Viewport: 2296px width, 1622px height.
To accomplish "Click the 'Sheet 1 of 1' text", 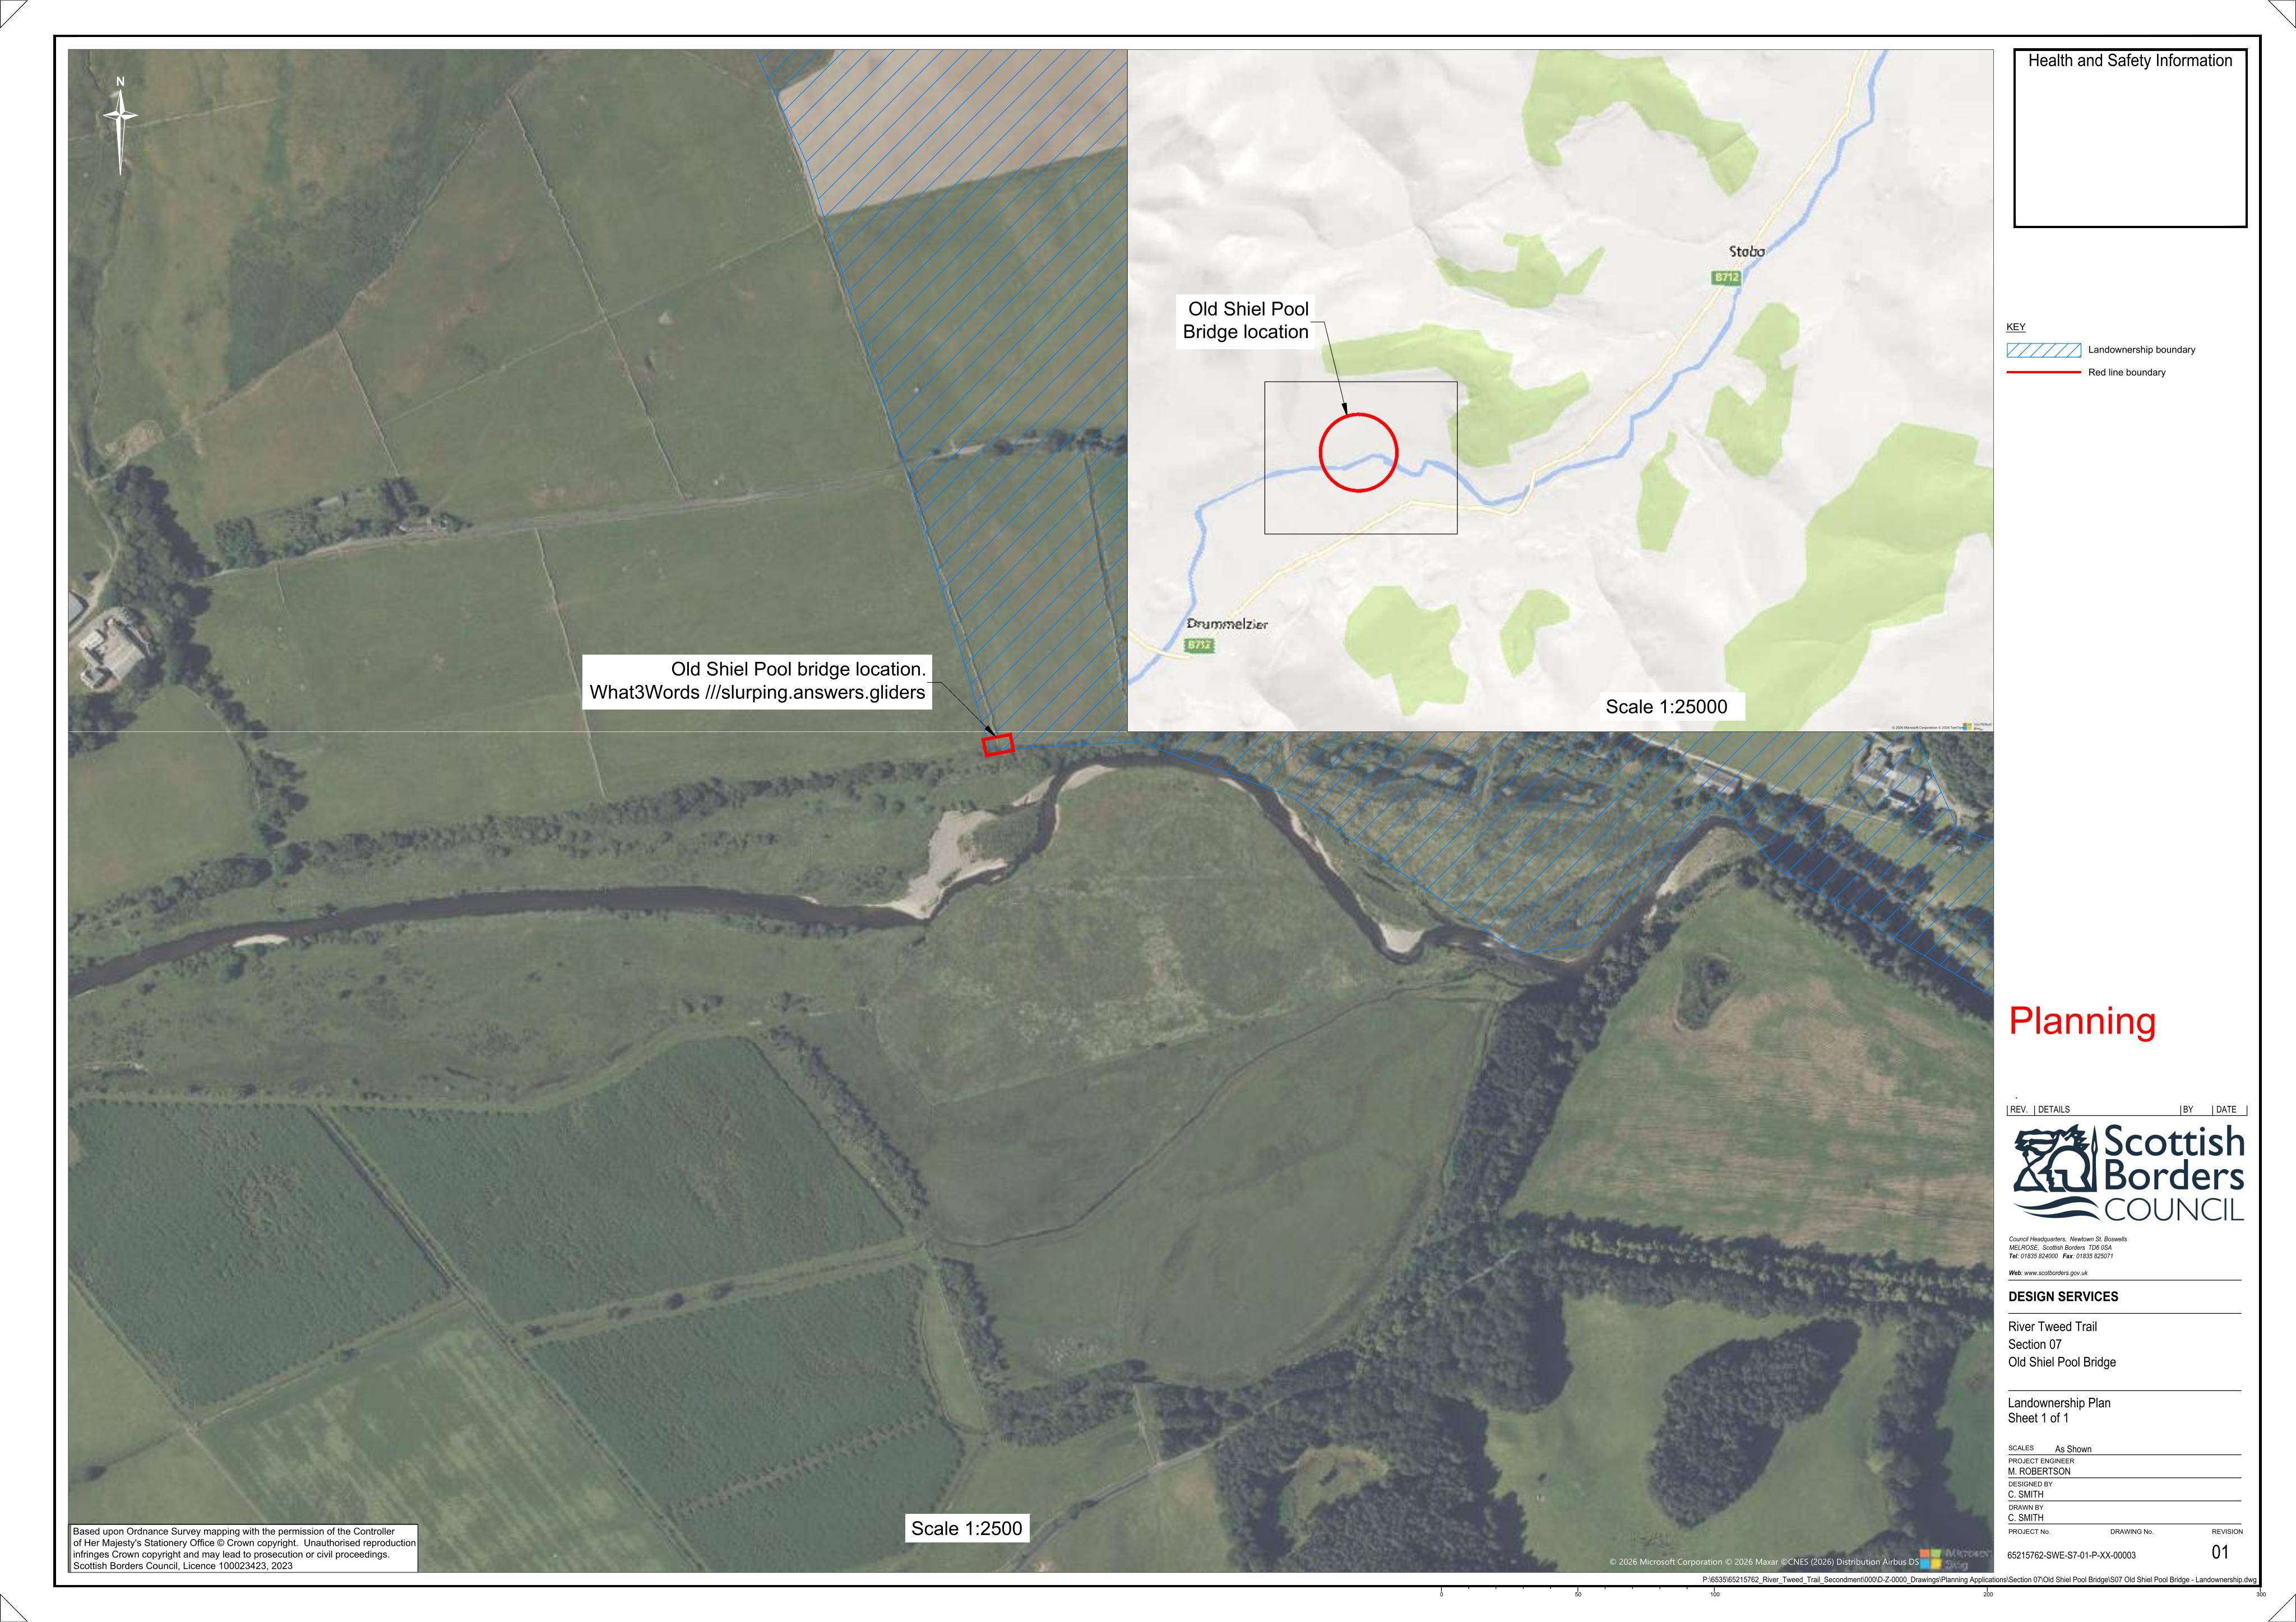I will 2038,1418.
